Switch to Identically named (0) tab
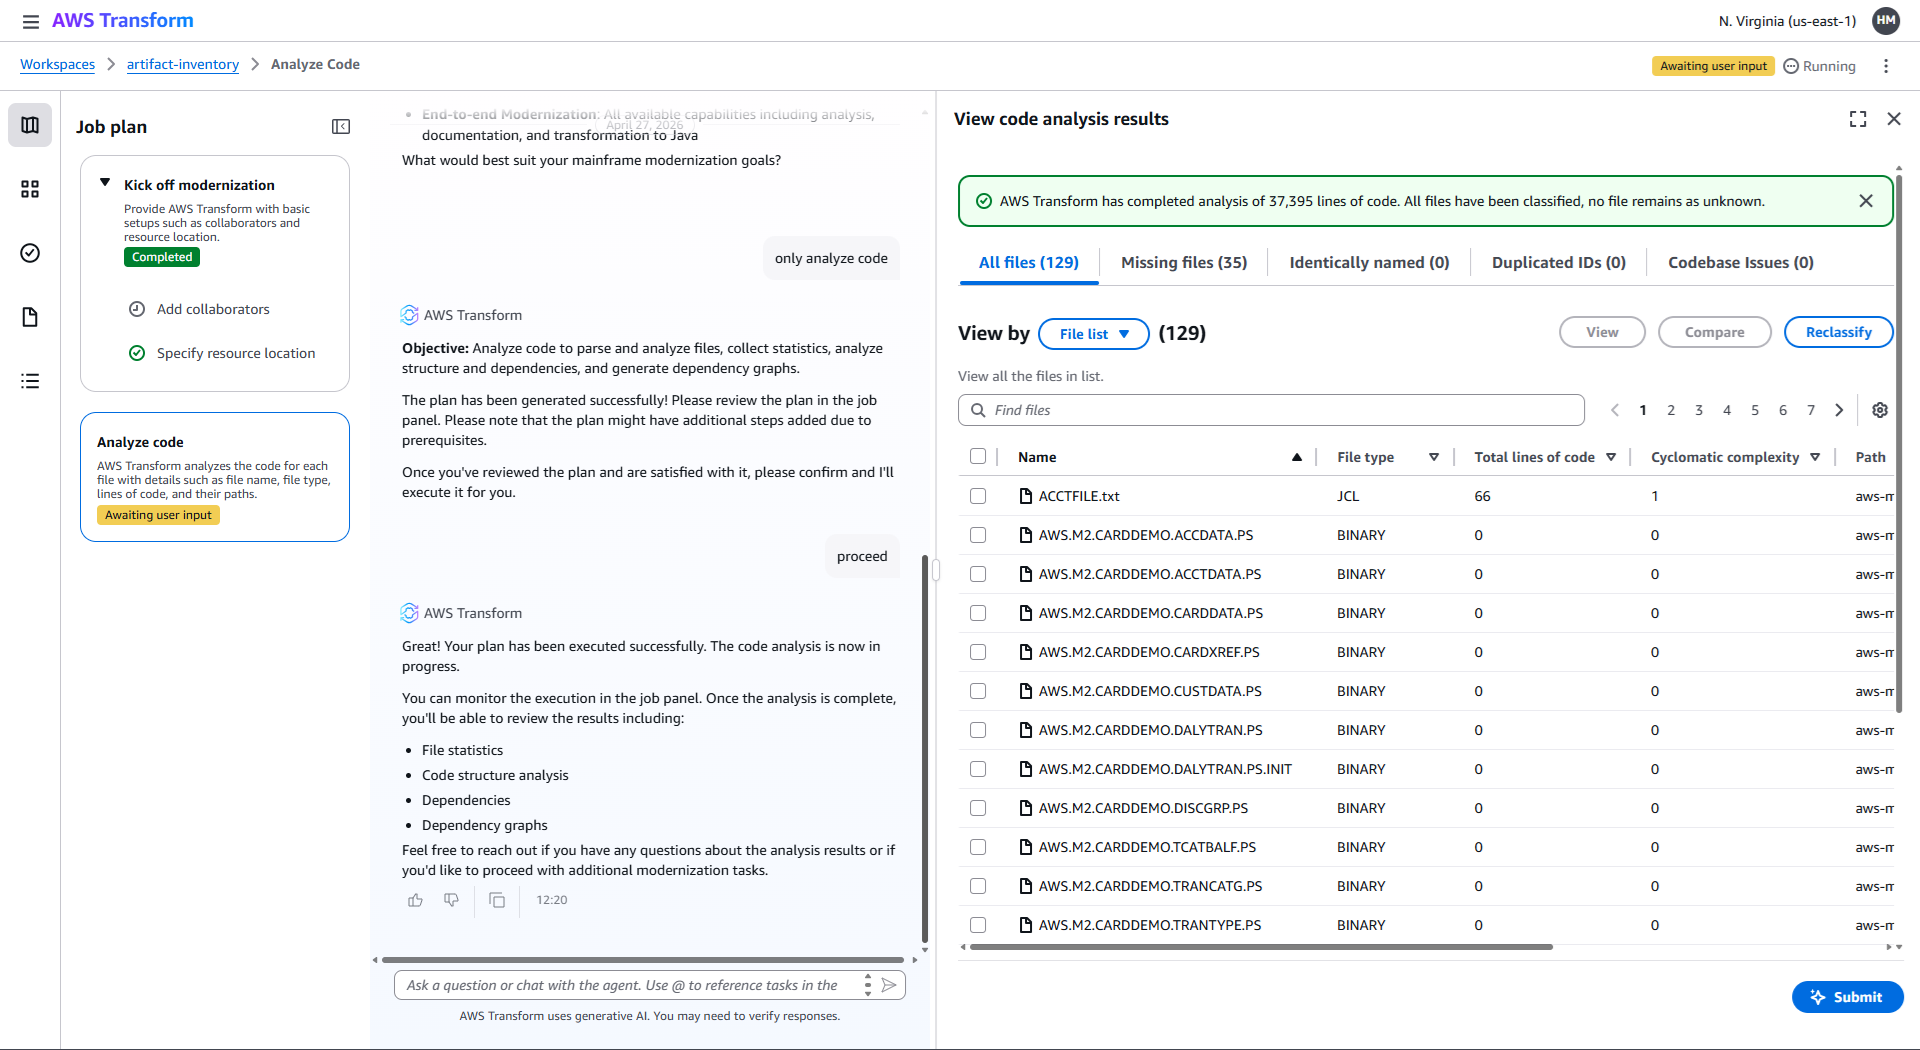This screenshot has height=1050, width=1920. tap(1369, 263)
